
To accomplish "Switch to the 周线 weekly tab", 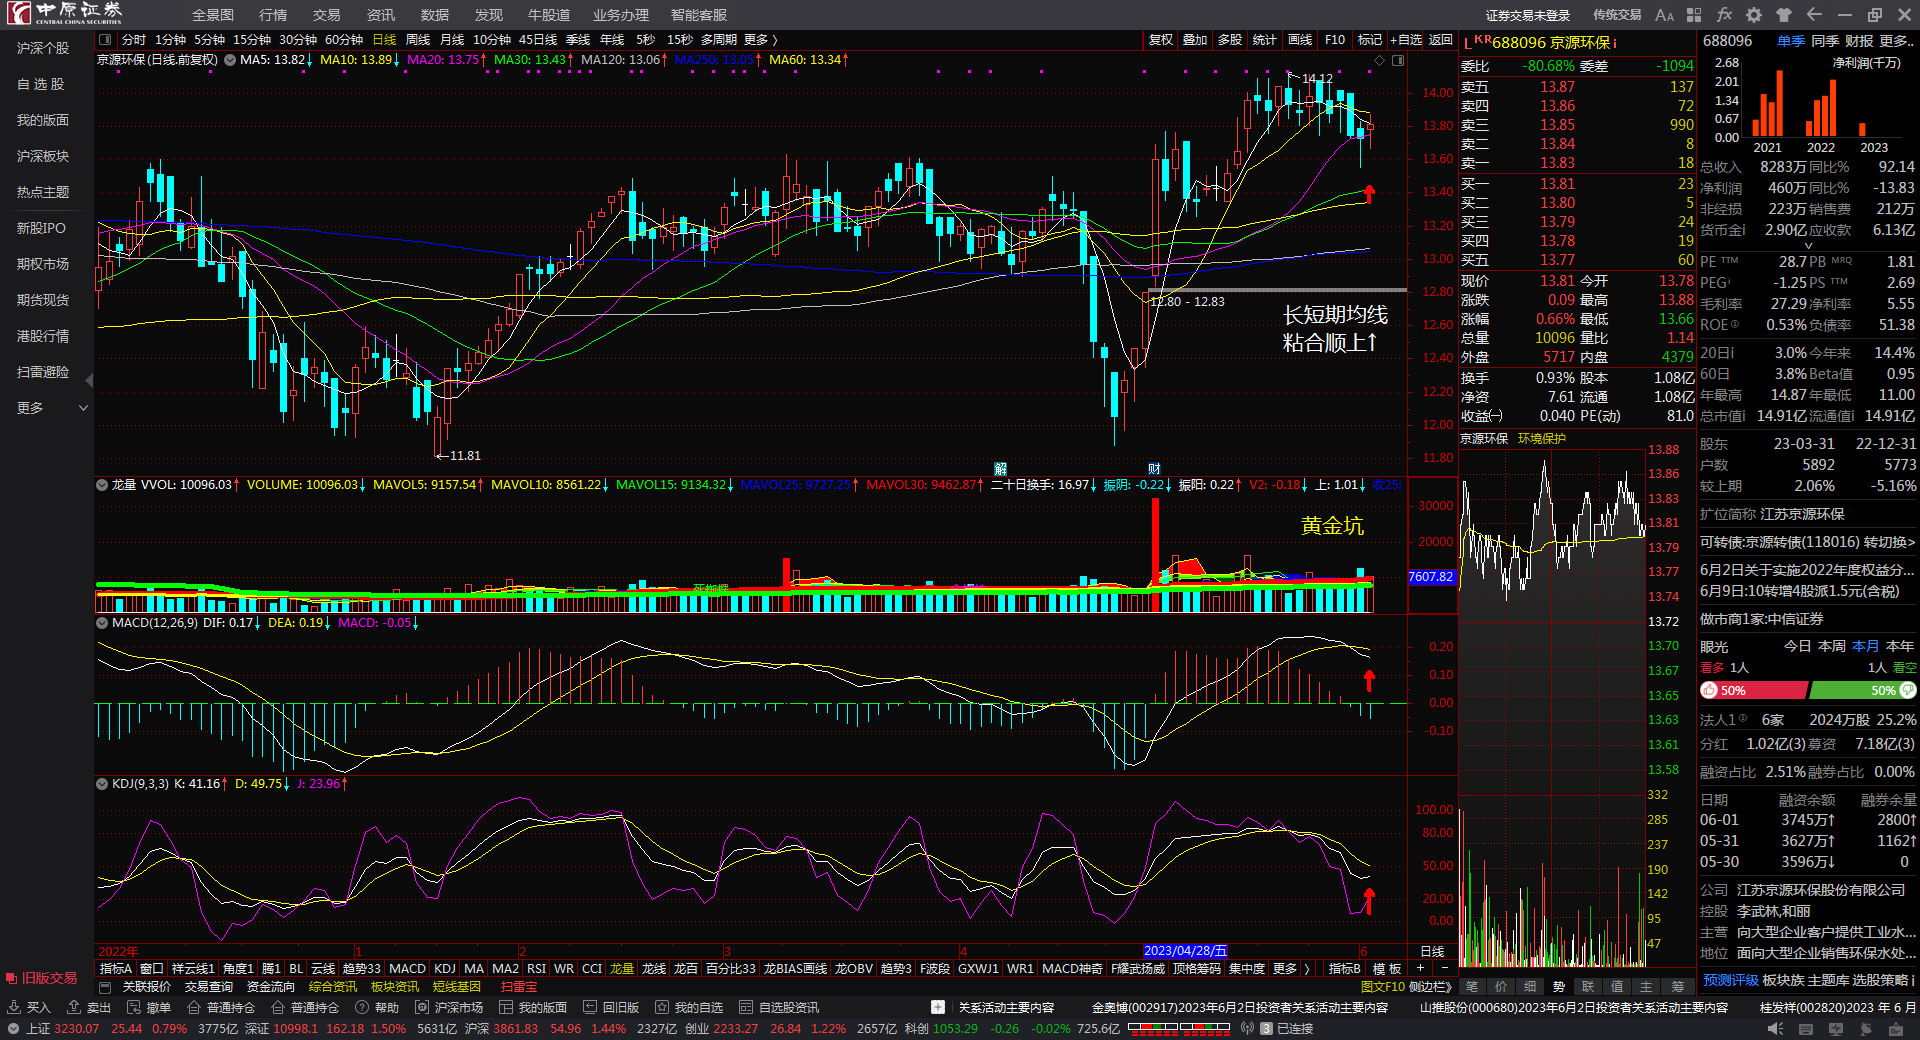I will tap(418, 40).
